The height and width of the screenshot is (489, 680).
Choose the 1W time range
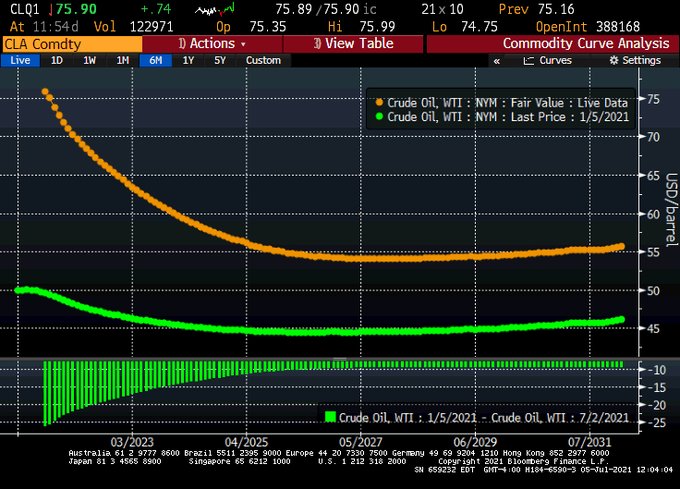pos(89,61)
